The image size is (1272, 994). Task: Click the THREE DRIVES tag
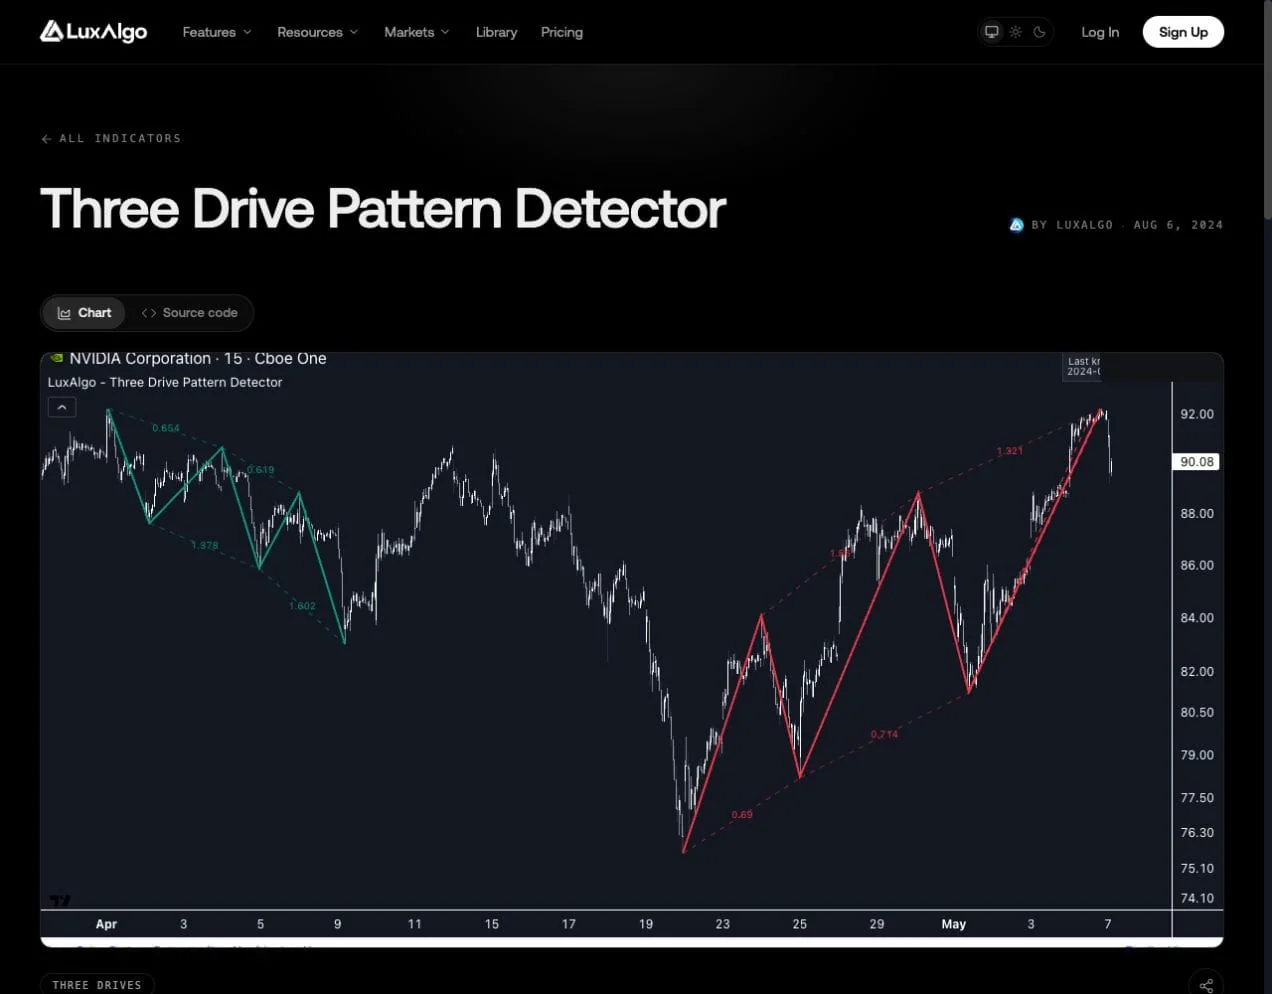(97, 984)
